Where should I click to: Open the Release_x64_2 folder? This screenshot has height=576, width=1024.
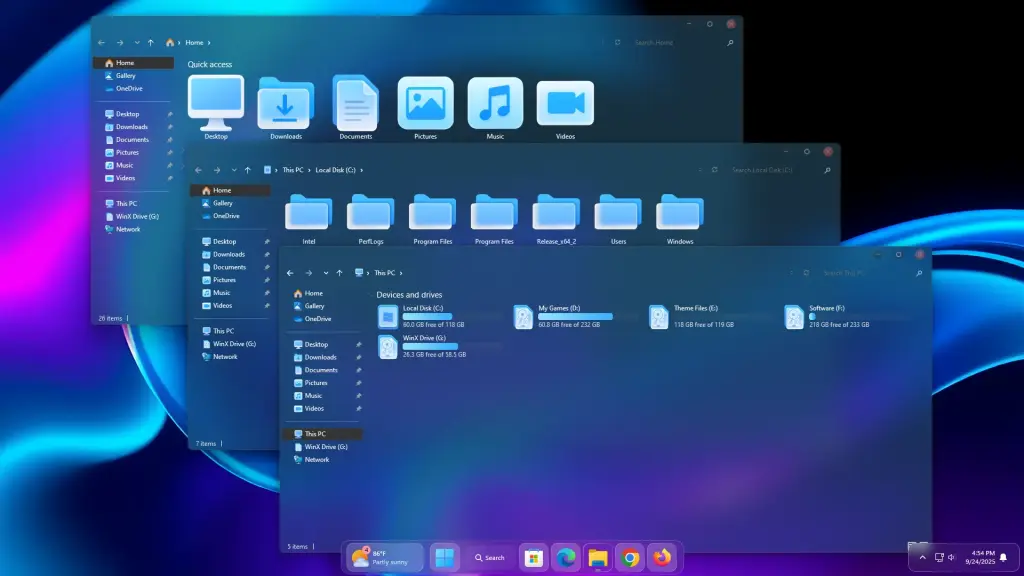(556, 213)
